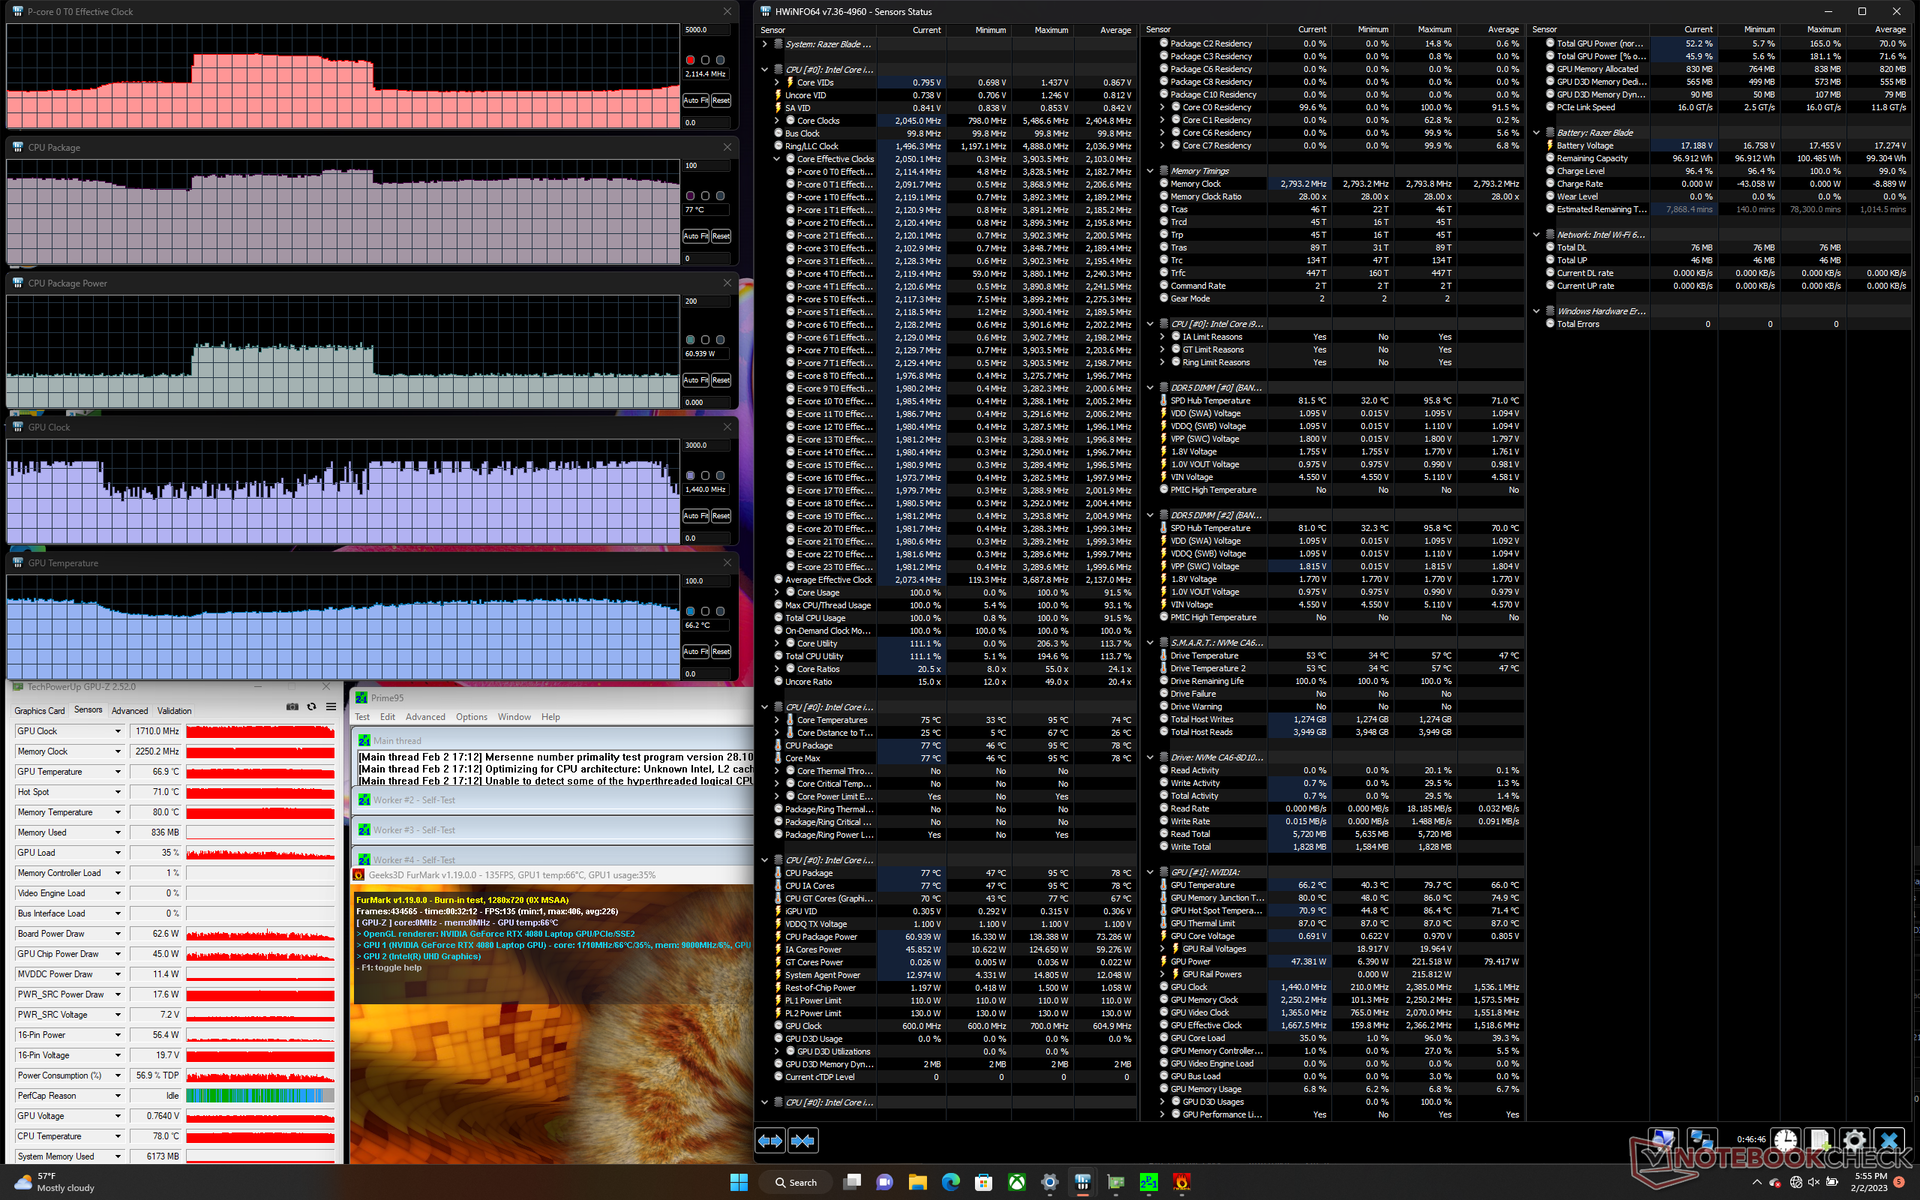Expand Core Temperatures row in HWiNFO
The image size is (1920, 1200).
tap(777, 720)
